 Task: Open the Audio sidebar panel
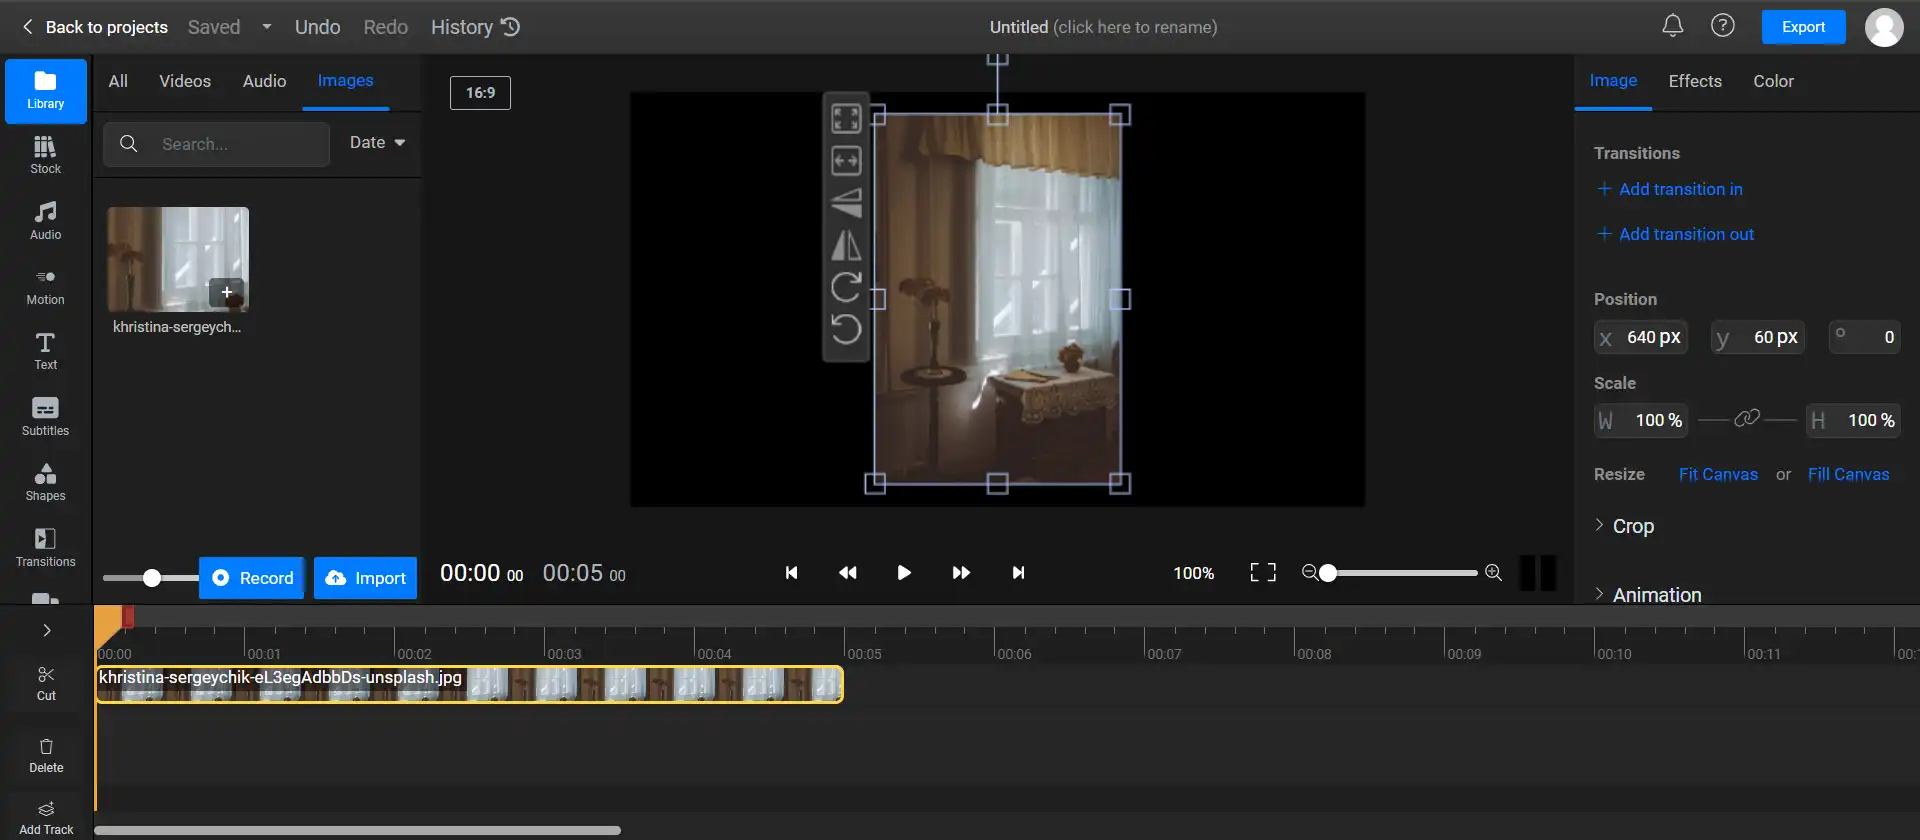[x=46, y=221]
